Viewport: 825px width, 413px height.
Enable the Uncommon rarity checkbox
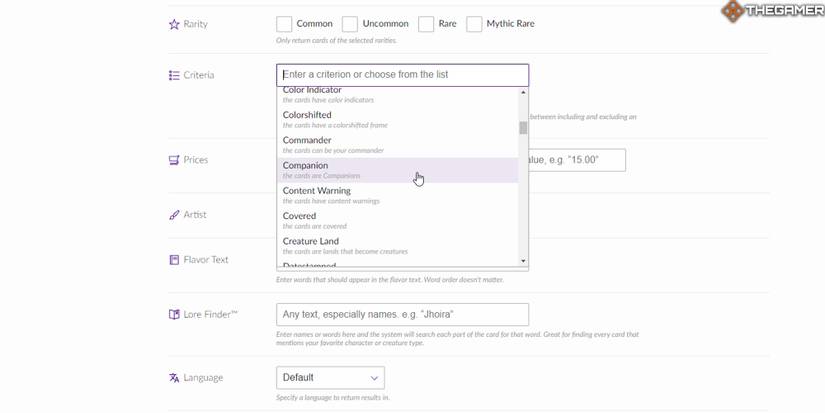tap(350, 24)
